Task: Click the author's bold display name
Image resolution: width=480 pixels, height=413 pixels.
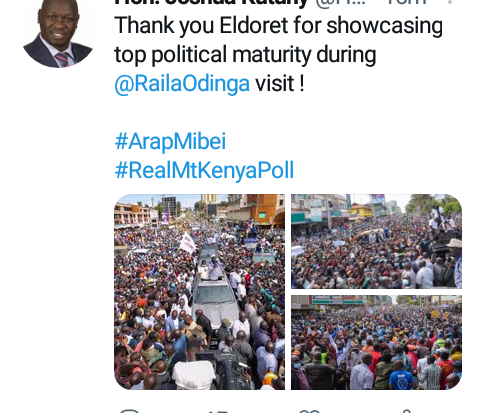Action: (x=211, y=2)
